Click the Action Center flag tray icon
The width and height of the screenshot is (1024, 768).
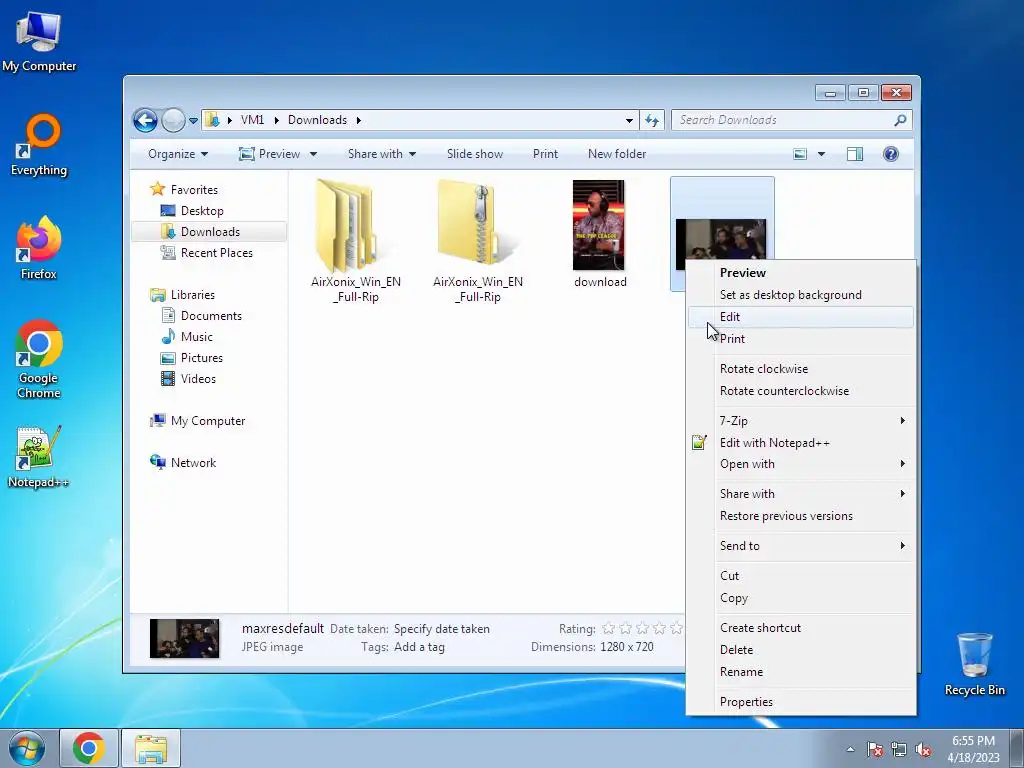[875, 750]
